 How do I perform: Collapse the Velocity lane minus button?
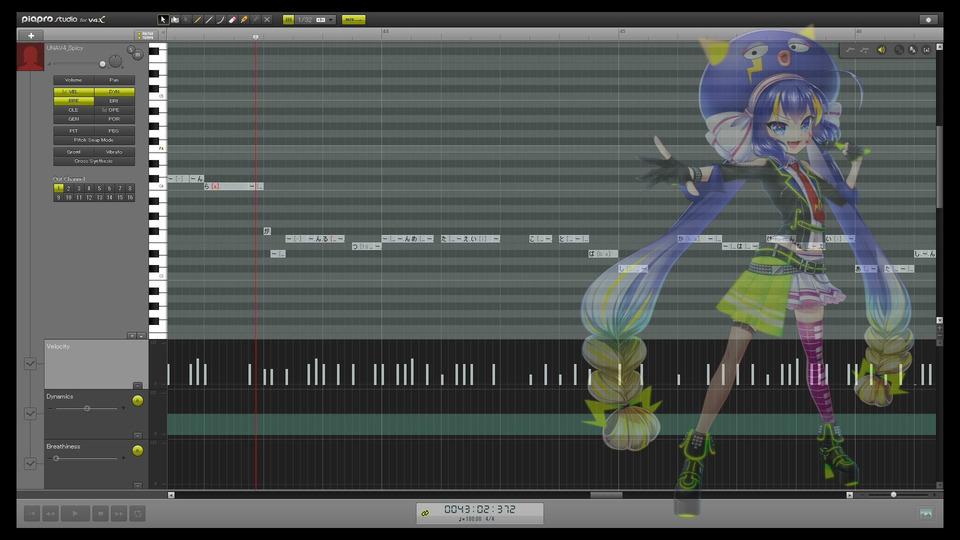pos(138,386)
